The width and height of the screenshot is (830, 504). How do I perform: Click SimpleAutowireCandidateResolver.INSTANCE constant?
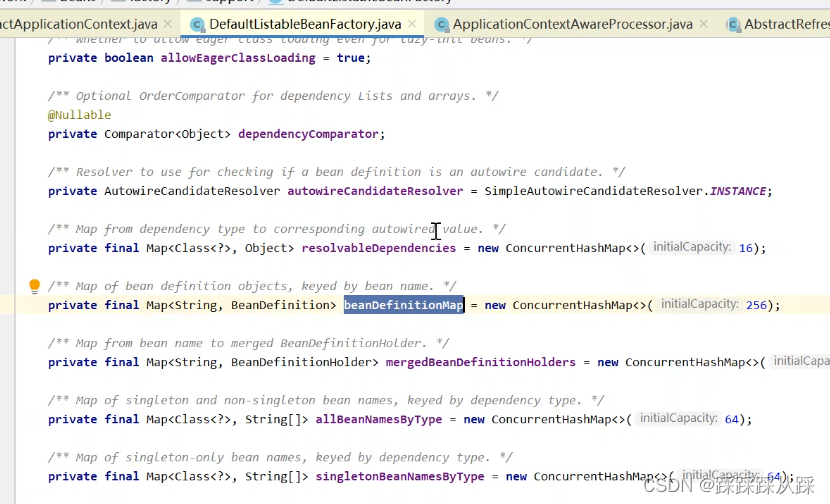625,191
